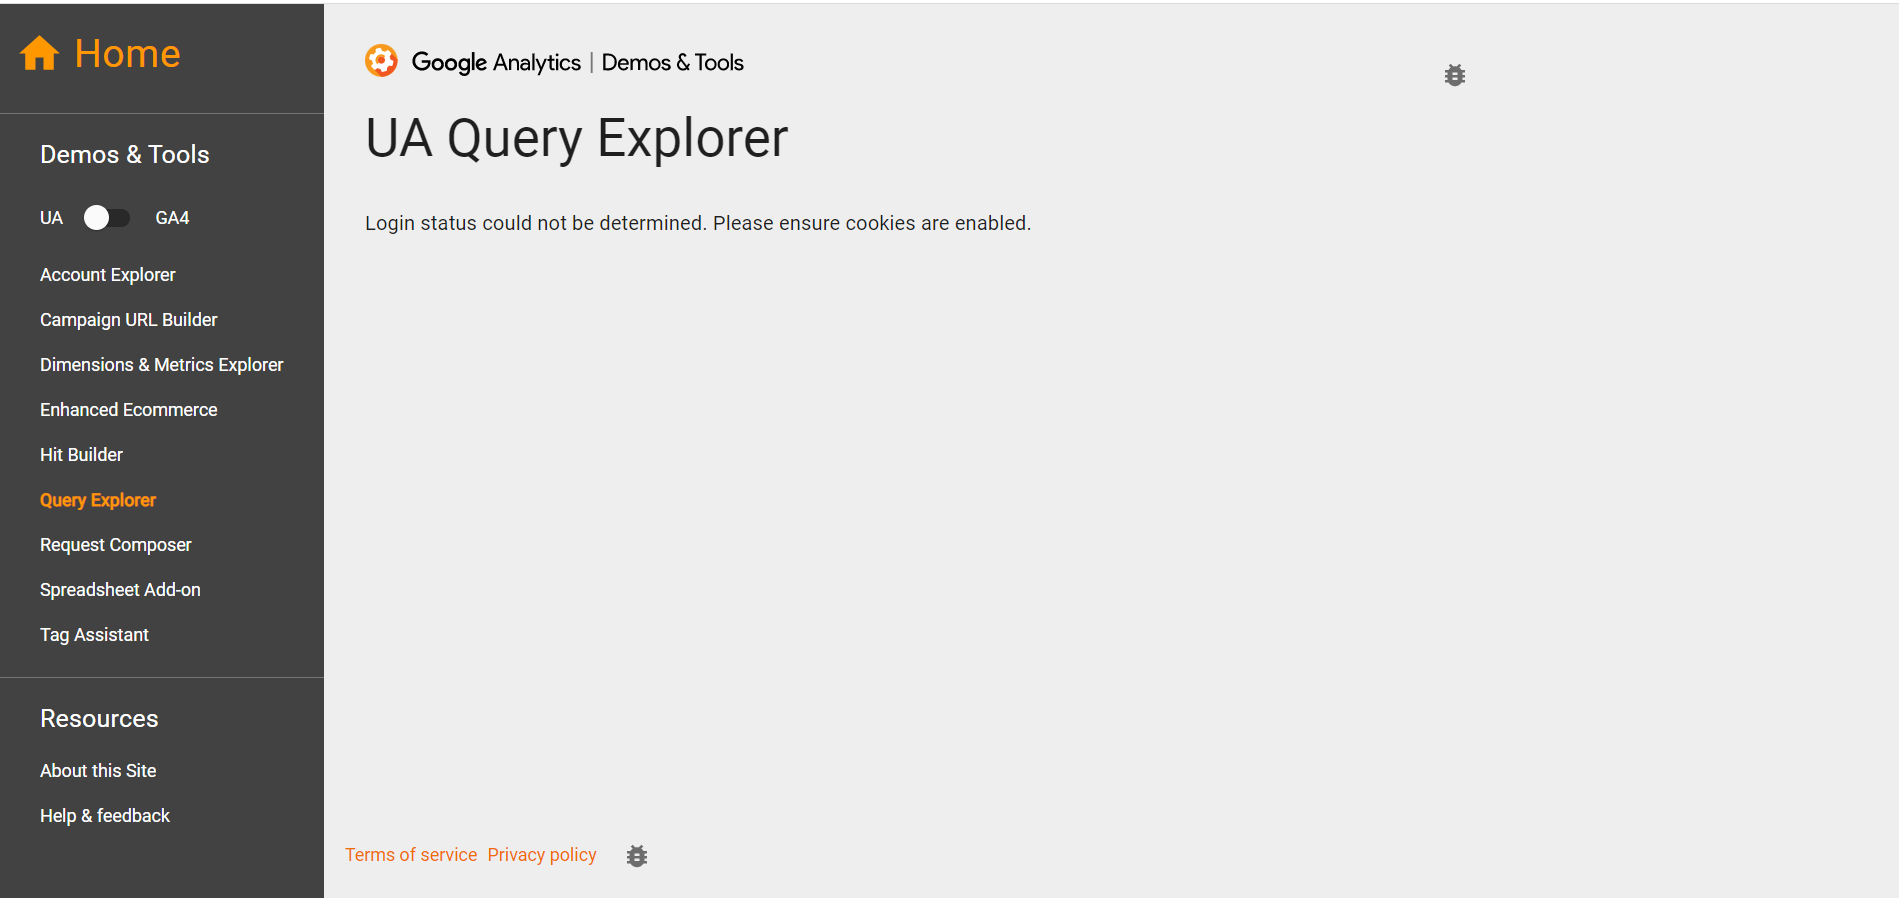This screenshot has width=1899, height=898.
Task: Open Help & feedback
Action: [105, 816]
